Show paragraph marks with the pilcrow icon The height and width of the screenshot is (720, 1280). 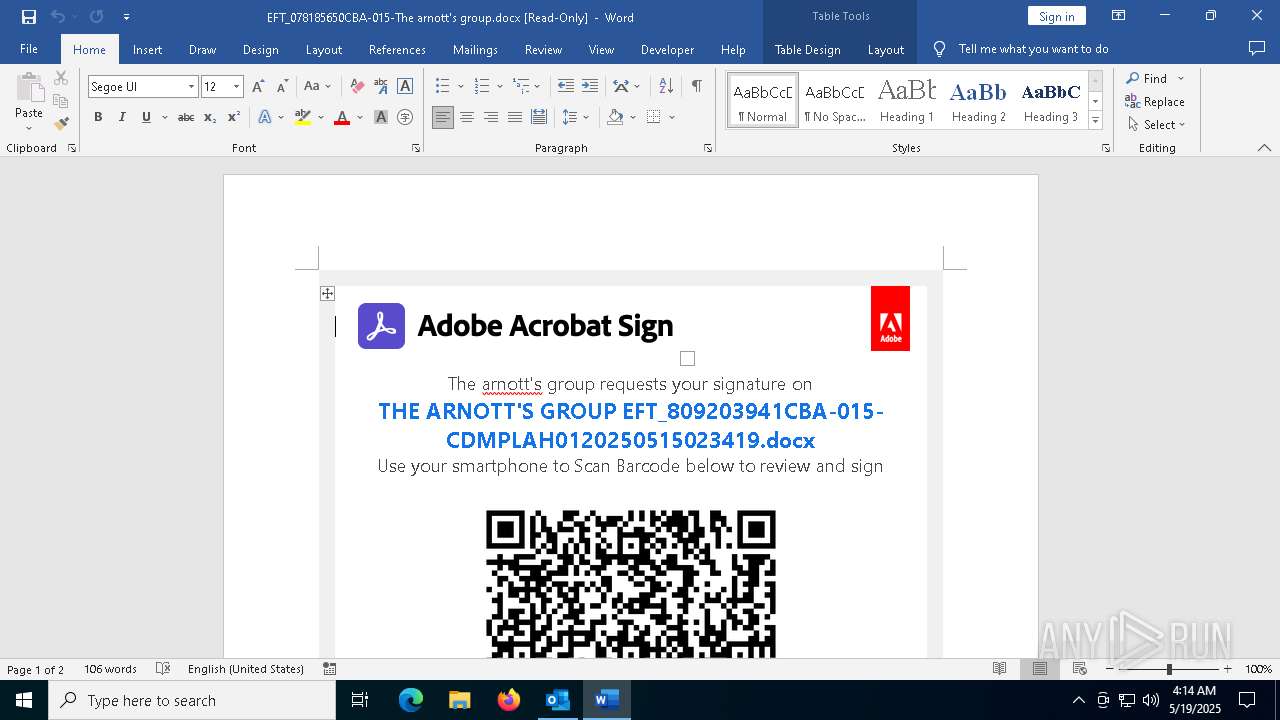pyautogui.click(x=696, y=86)
